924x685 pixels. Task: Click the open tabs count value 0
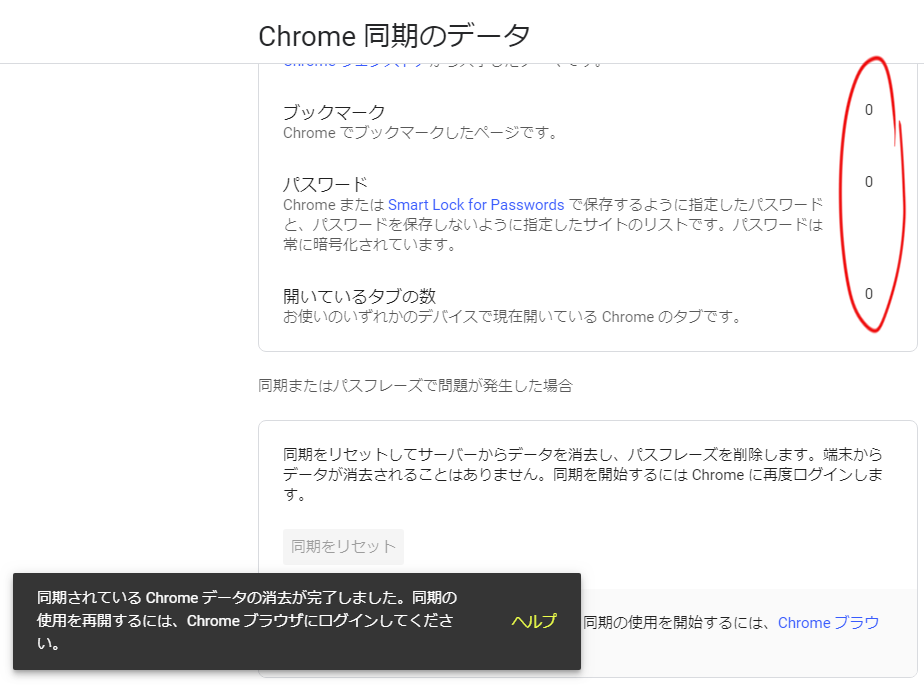point(869,294)
